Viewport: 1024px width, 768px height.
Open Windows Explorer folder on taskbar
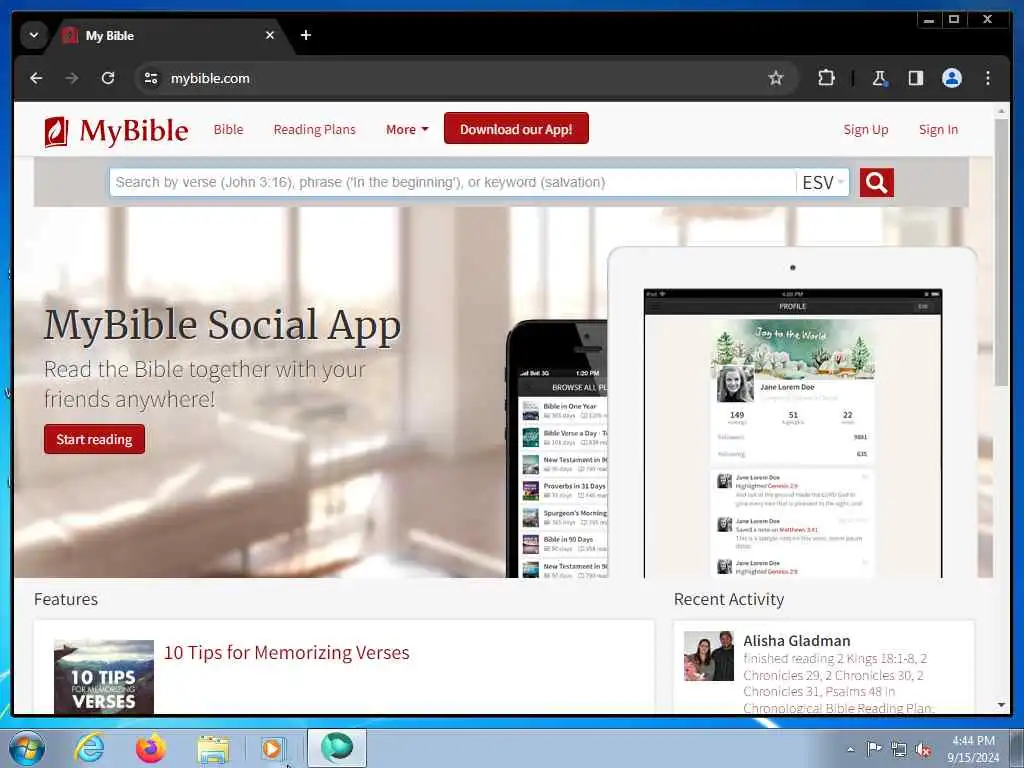[213, 749]
